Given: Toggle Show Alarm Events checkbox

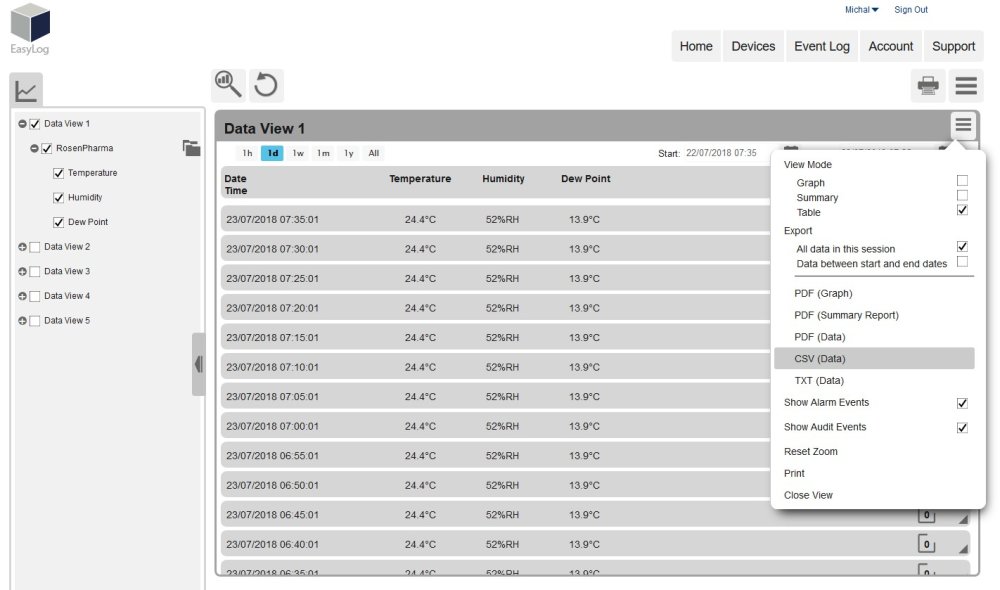Looking at the screenshot, I should 962,403.
